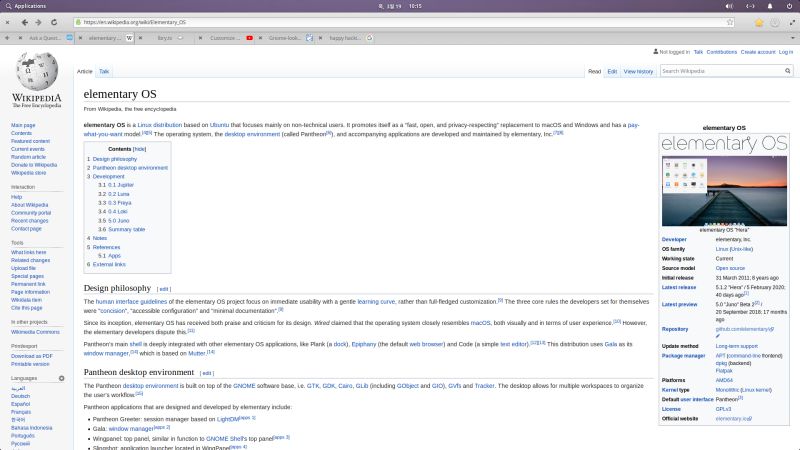Open the Random article sidebar link

(28, 157)
